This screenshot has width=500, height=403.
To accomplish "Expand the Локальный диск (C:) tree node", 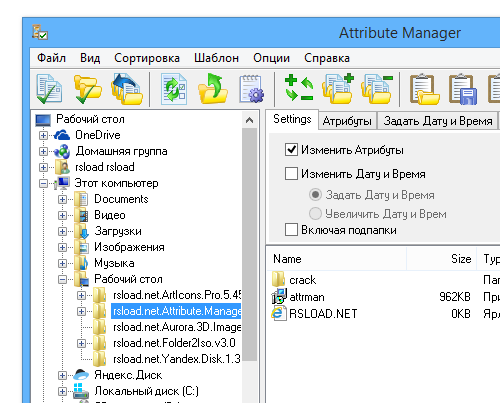I will pos(62,391).
